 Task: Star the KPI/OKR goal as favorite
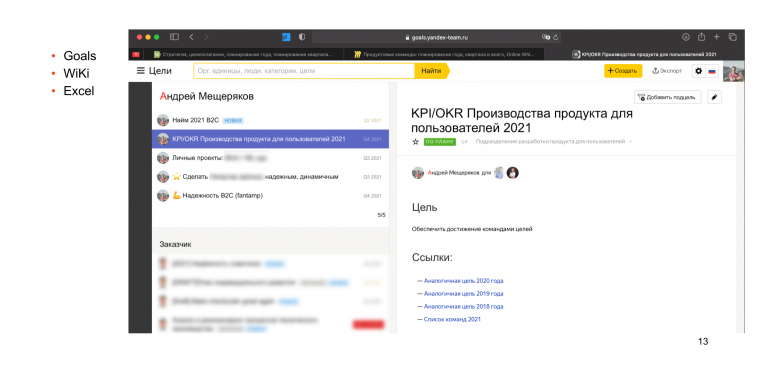tap(415, 142)
